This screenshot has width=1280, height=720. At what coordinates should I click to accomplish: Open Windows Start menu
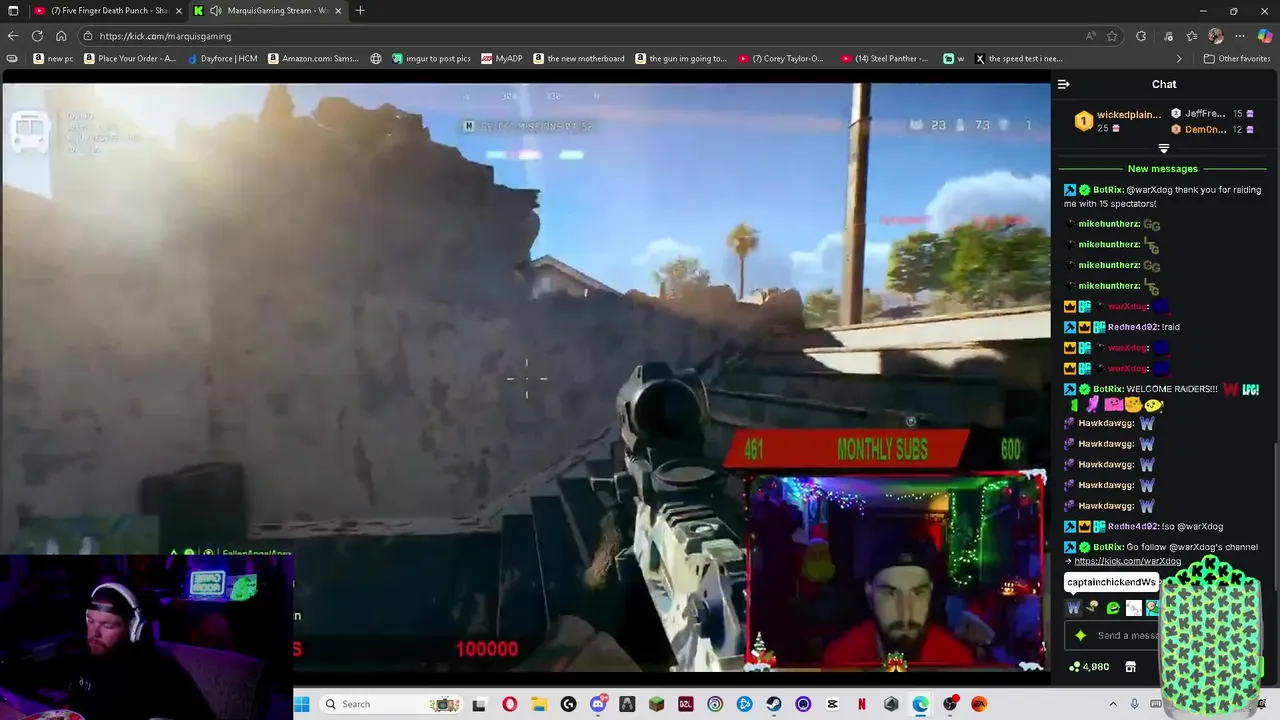[302, 704]
